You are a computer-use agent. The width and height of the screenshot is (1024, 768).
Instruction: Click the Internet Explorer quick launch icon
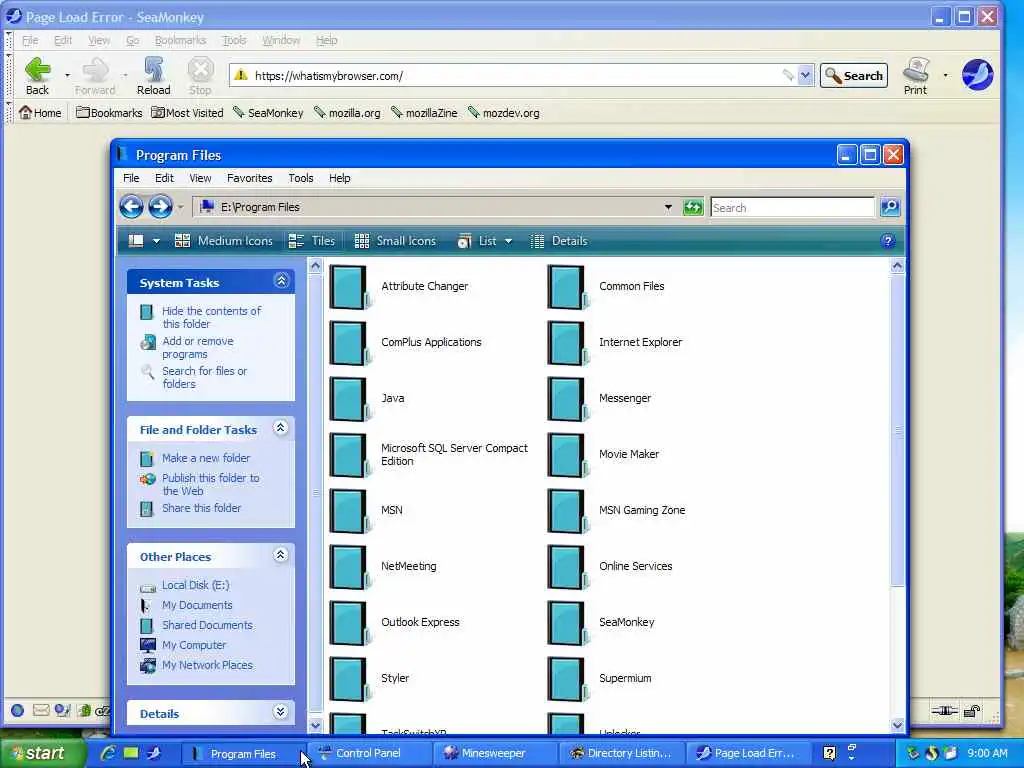coord(108,753)
